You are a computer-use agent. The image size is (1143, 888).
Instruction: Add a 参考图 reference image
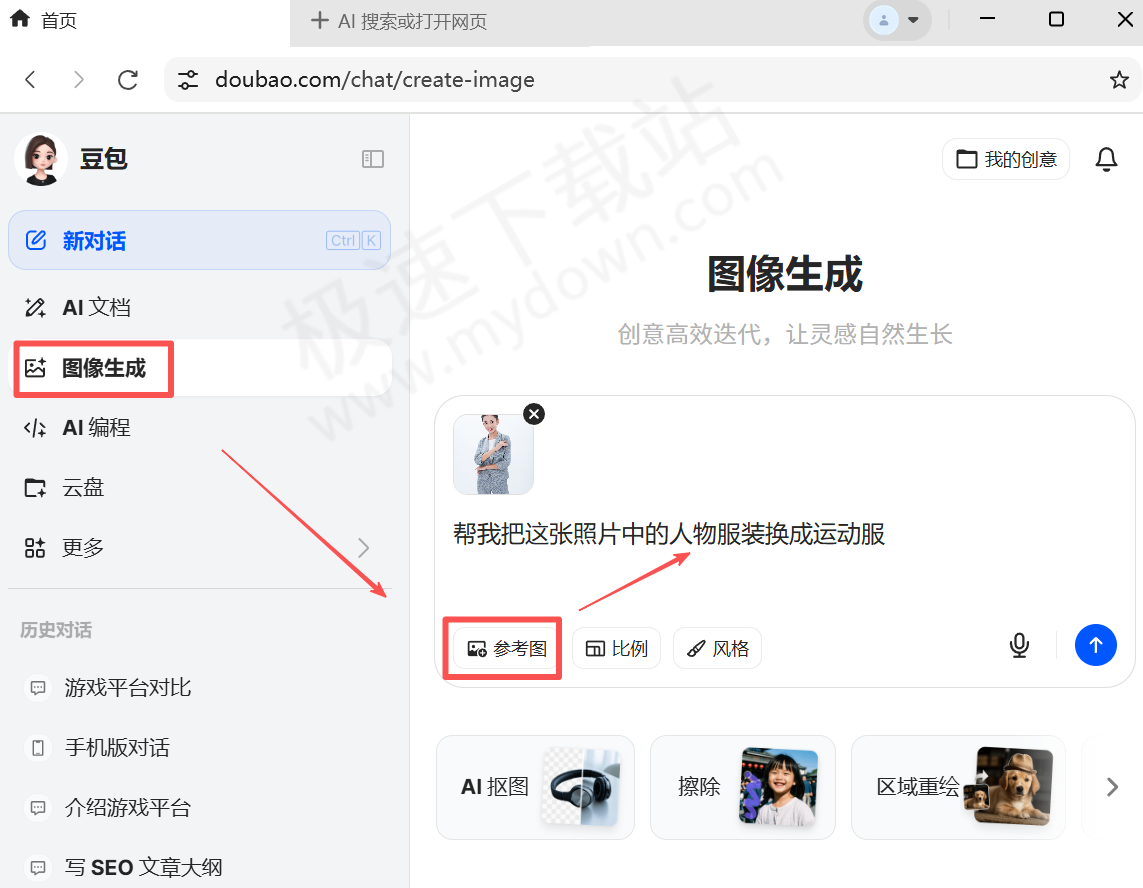502,648
